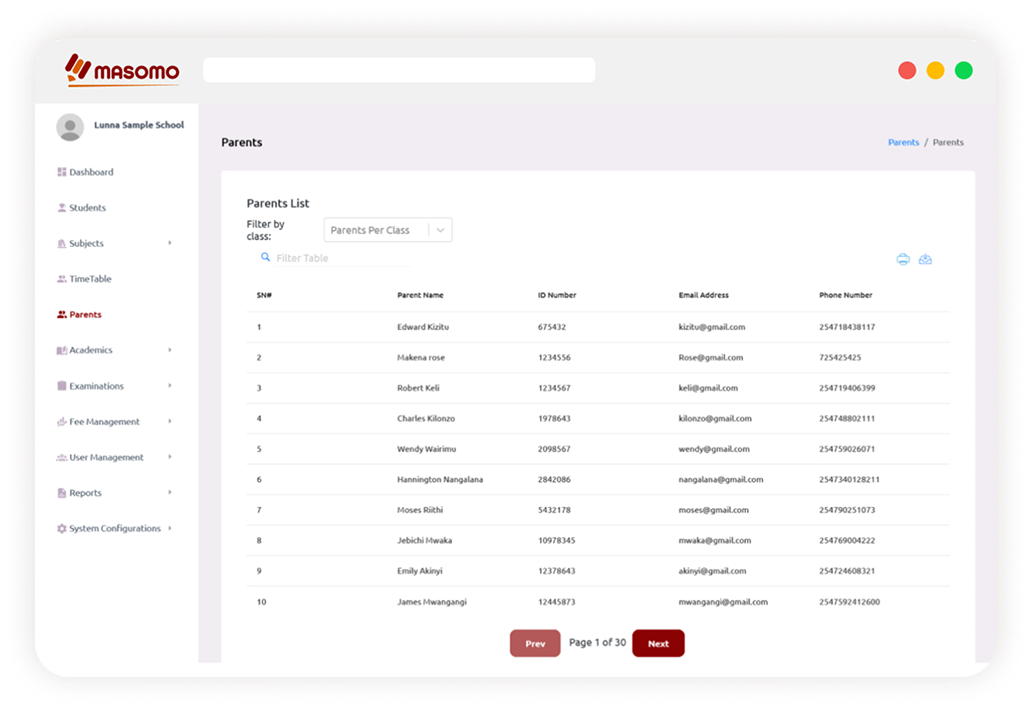Image resolution: width=1031 pixels, height=709 pixels.
Task: Follow the blue Parents breadcrumb link
Action: coord(903,142)
